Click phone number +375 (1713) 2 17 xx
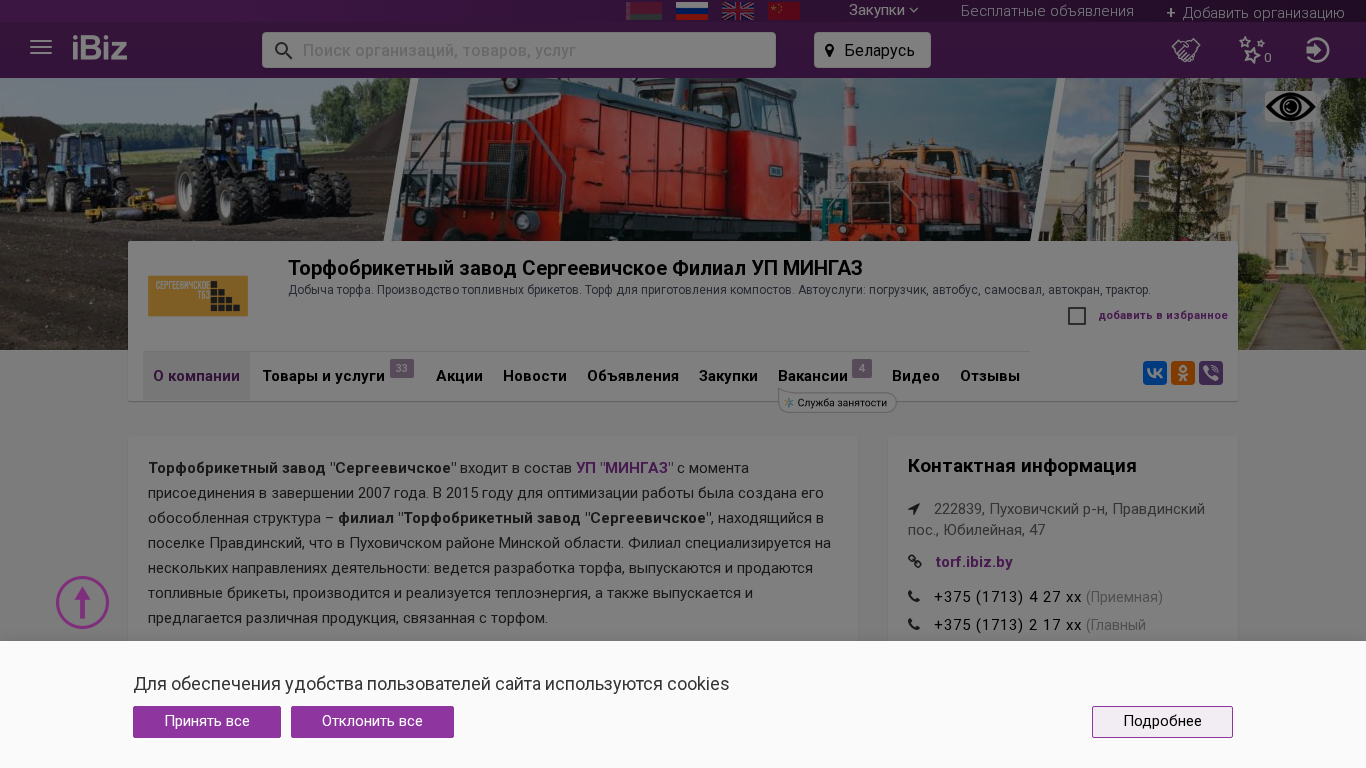This screenshot has width=1366, height=768. pyautogui.click(x=1008, y=625)
